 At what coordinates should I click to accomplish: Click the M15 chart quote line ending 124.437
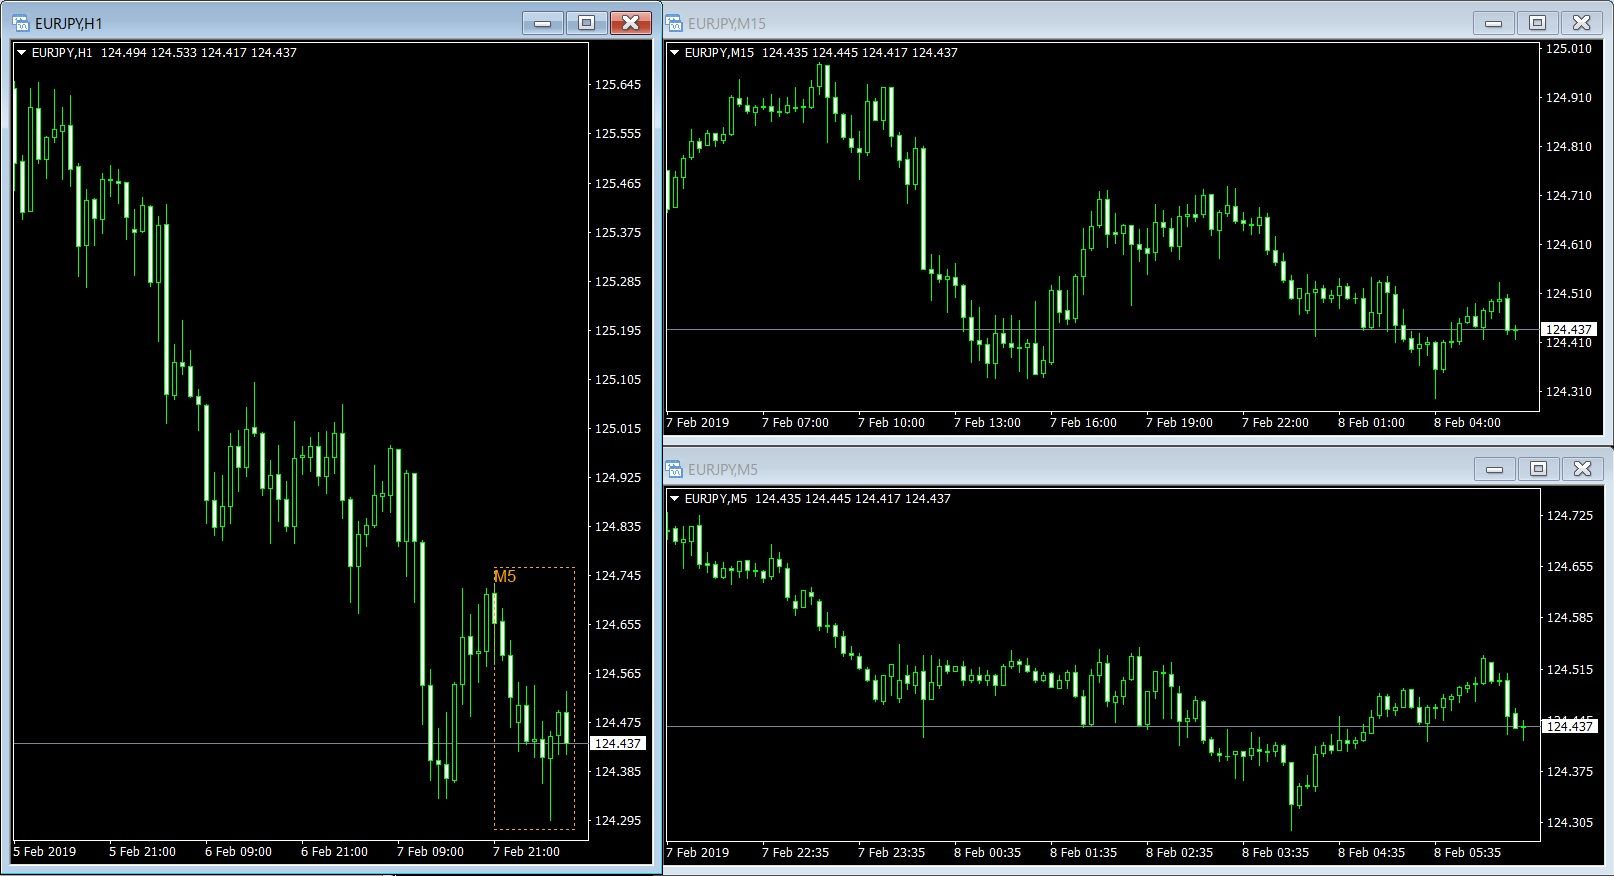[822, 53]
